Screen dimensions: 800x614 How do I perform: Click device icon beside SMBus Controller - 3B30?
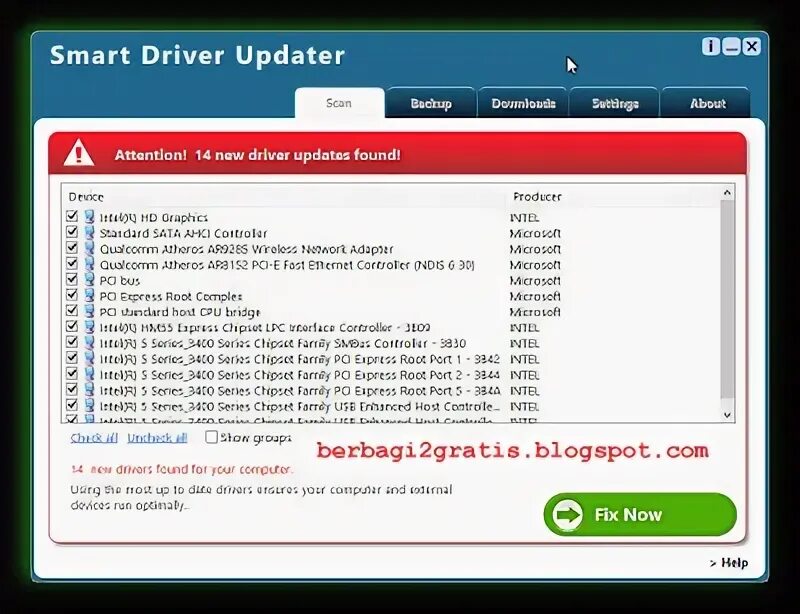pos(89,343)
